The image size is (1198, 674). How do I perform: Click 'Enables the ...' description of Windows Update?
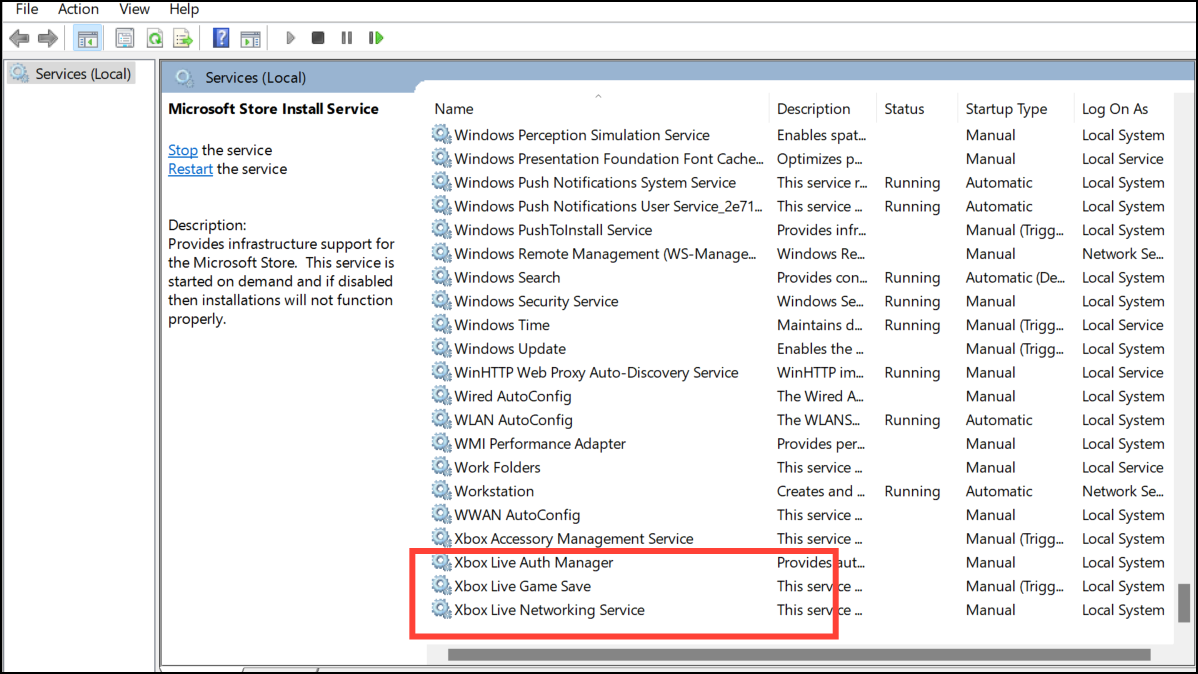click(x=820, y=348)
